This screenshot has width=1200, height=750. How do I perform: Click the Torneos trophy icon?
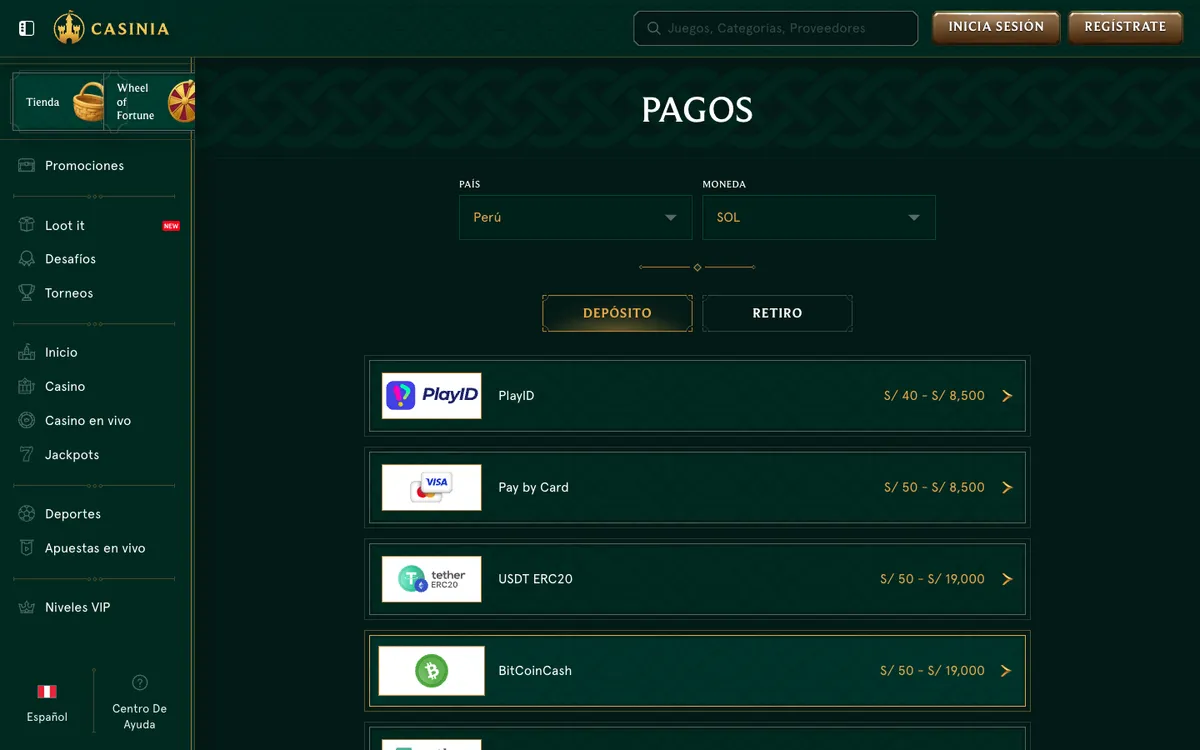[x=27, y=293]
